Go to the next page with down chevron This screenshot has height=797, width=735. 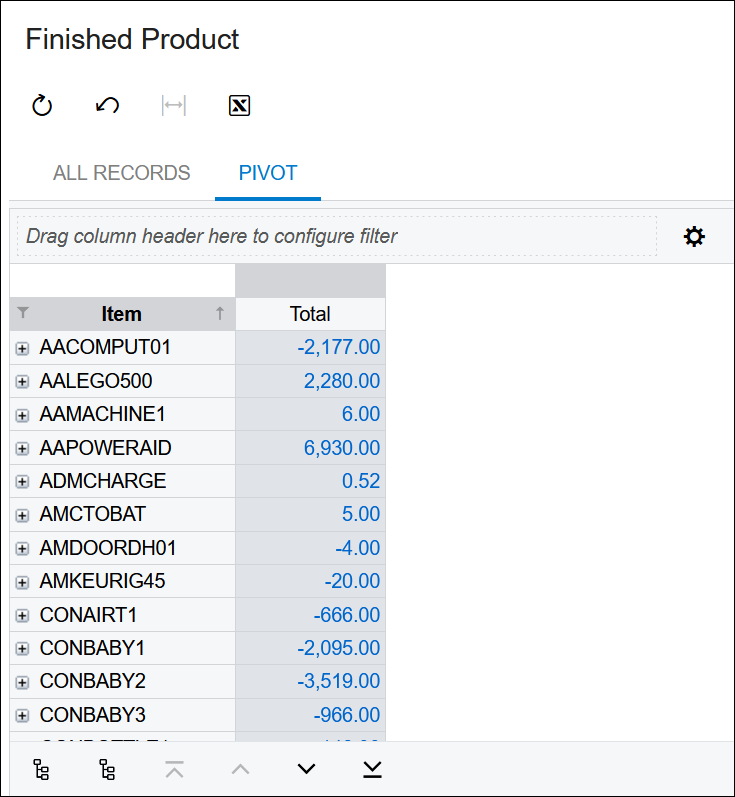(307, 769)
